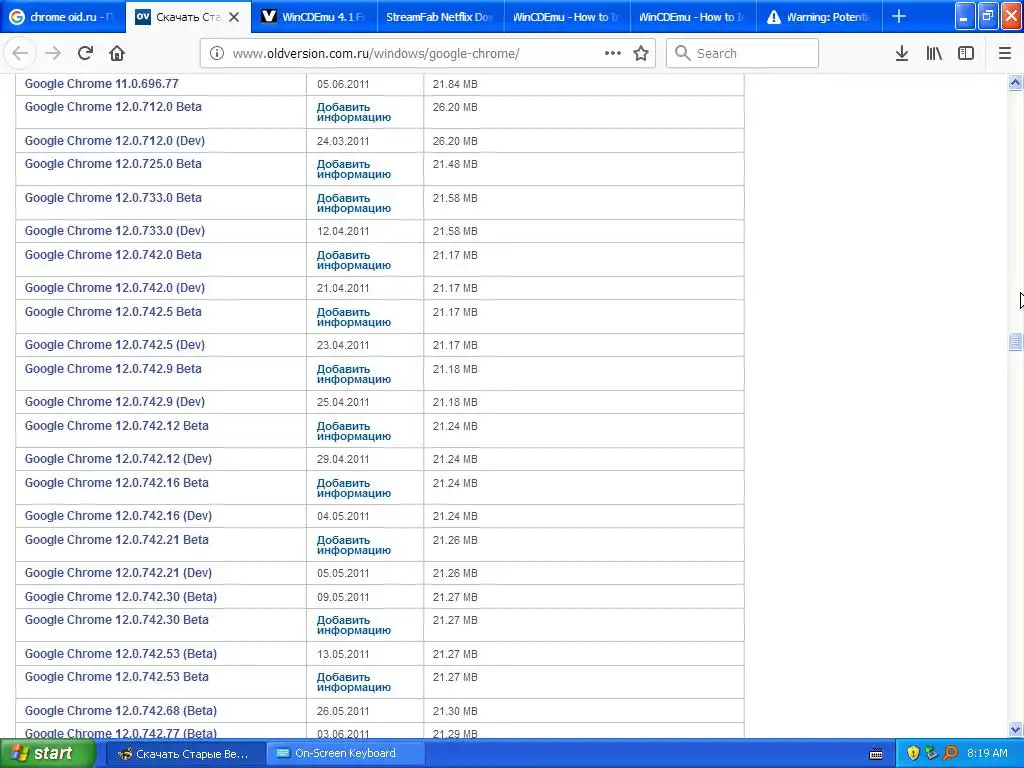This screenshot has height=768, width=1024.
Task: Click Добавить информацию for 12.0.742.53 Beta
Action: click(354, 682)
